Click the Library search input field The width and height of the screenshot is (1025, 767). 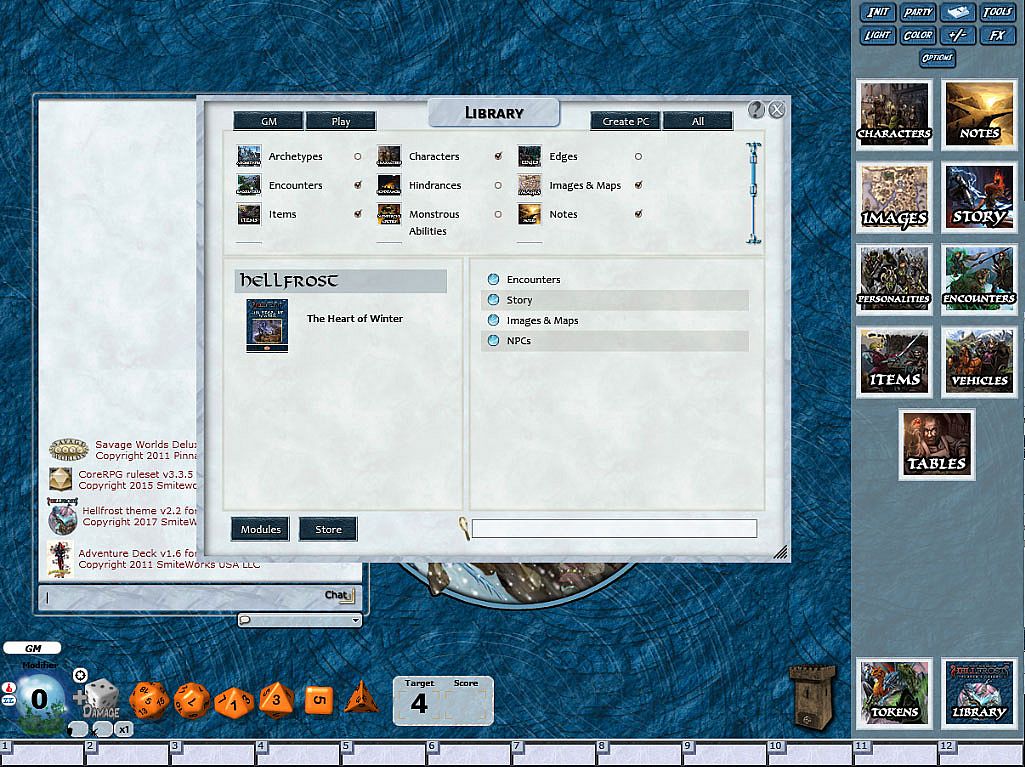[614, 528]
